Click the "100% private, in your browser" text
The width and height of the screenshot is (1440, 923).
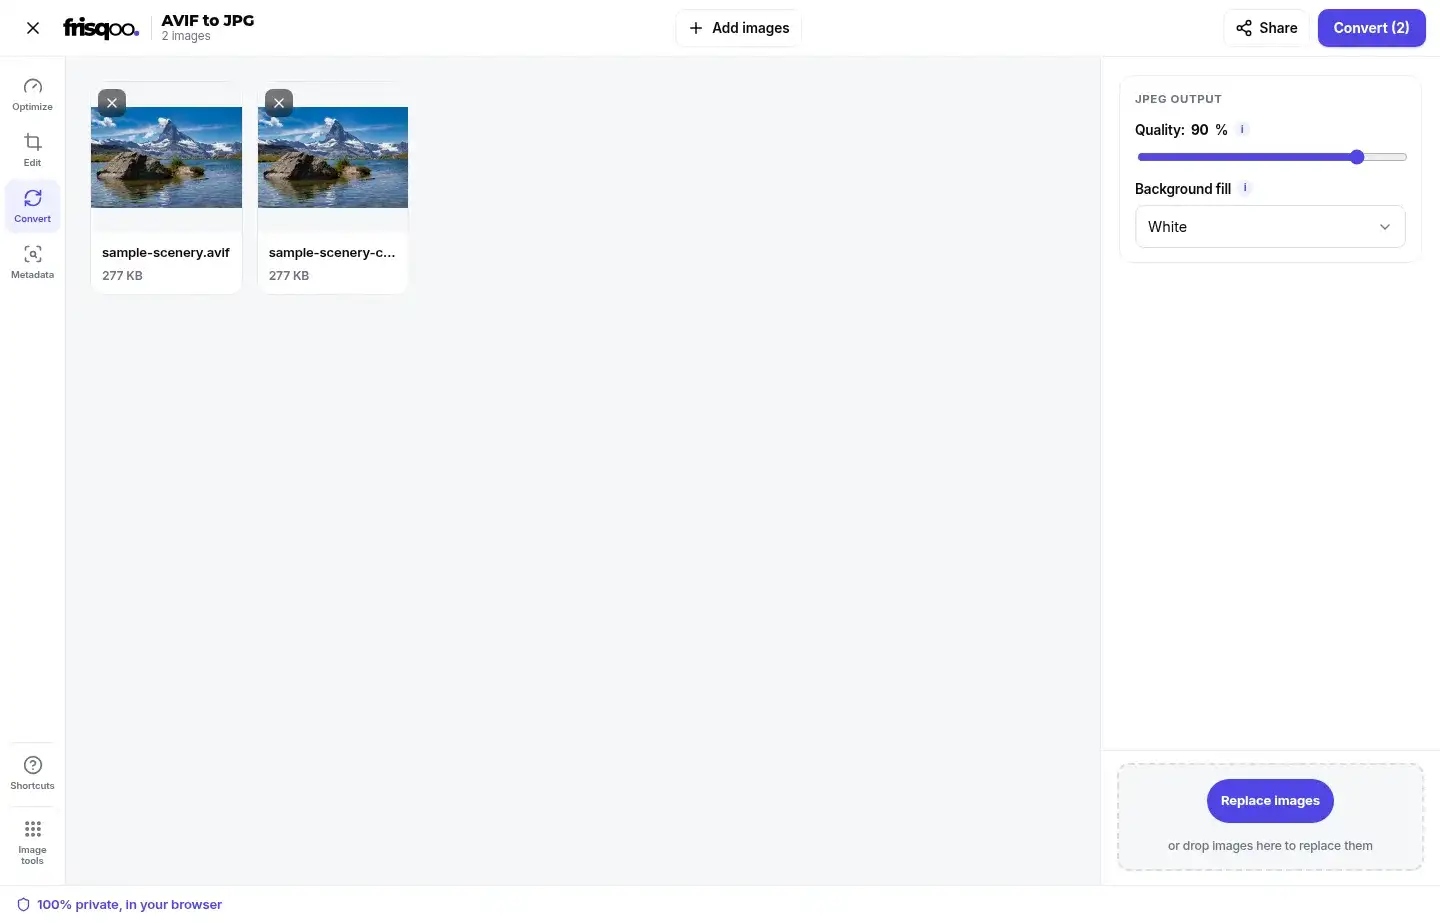[x=130, y=905]
